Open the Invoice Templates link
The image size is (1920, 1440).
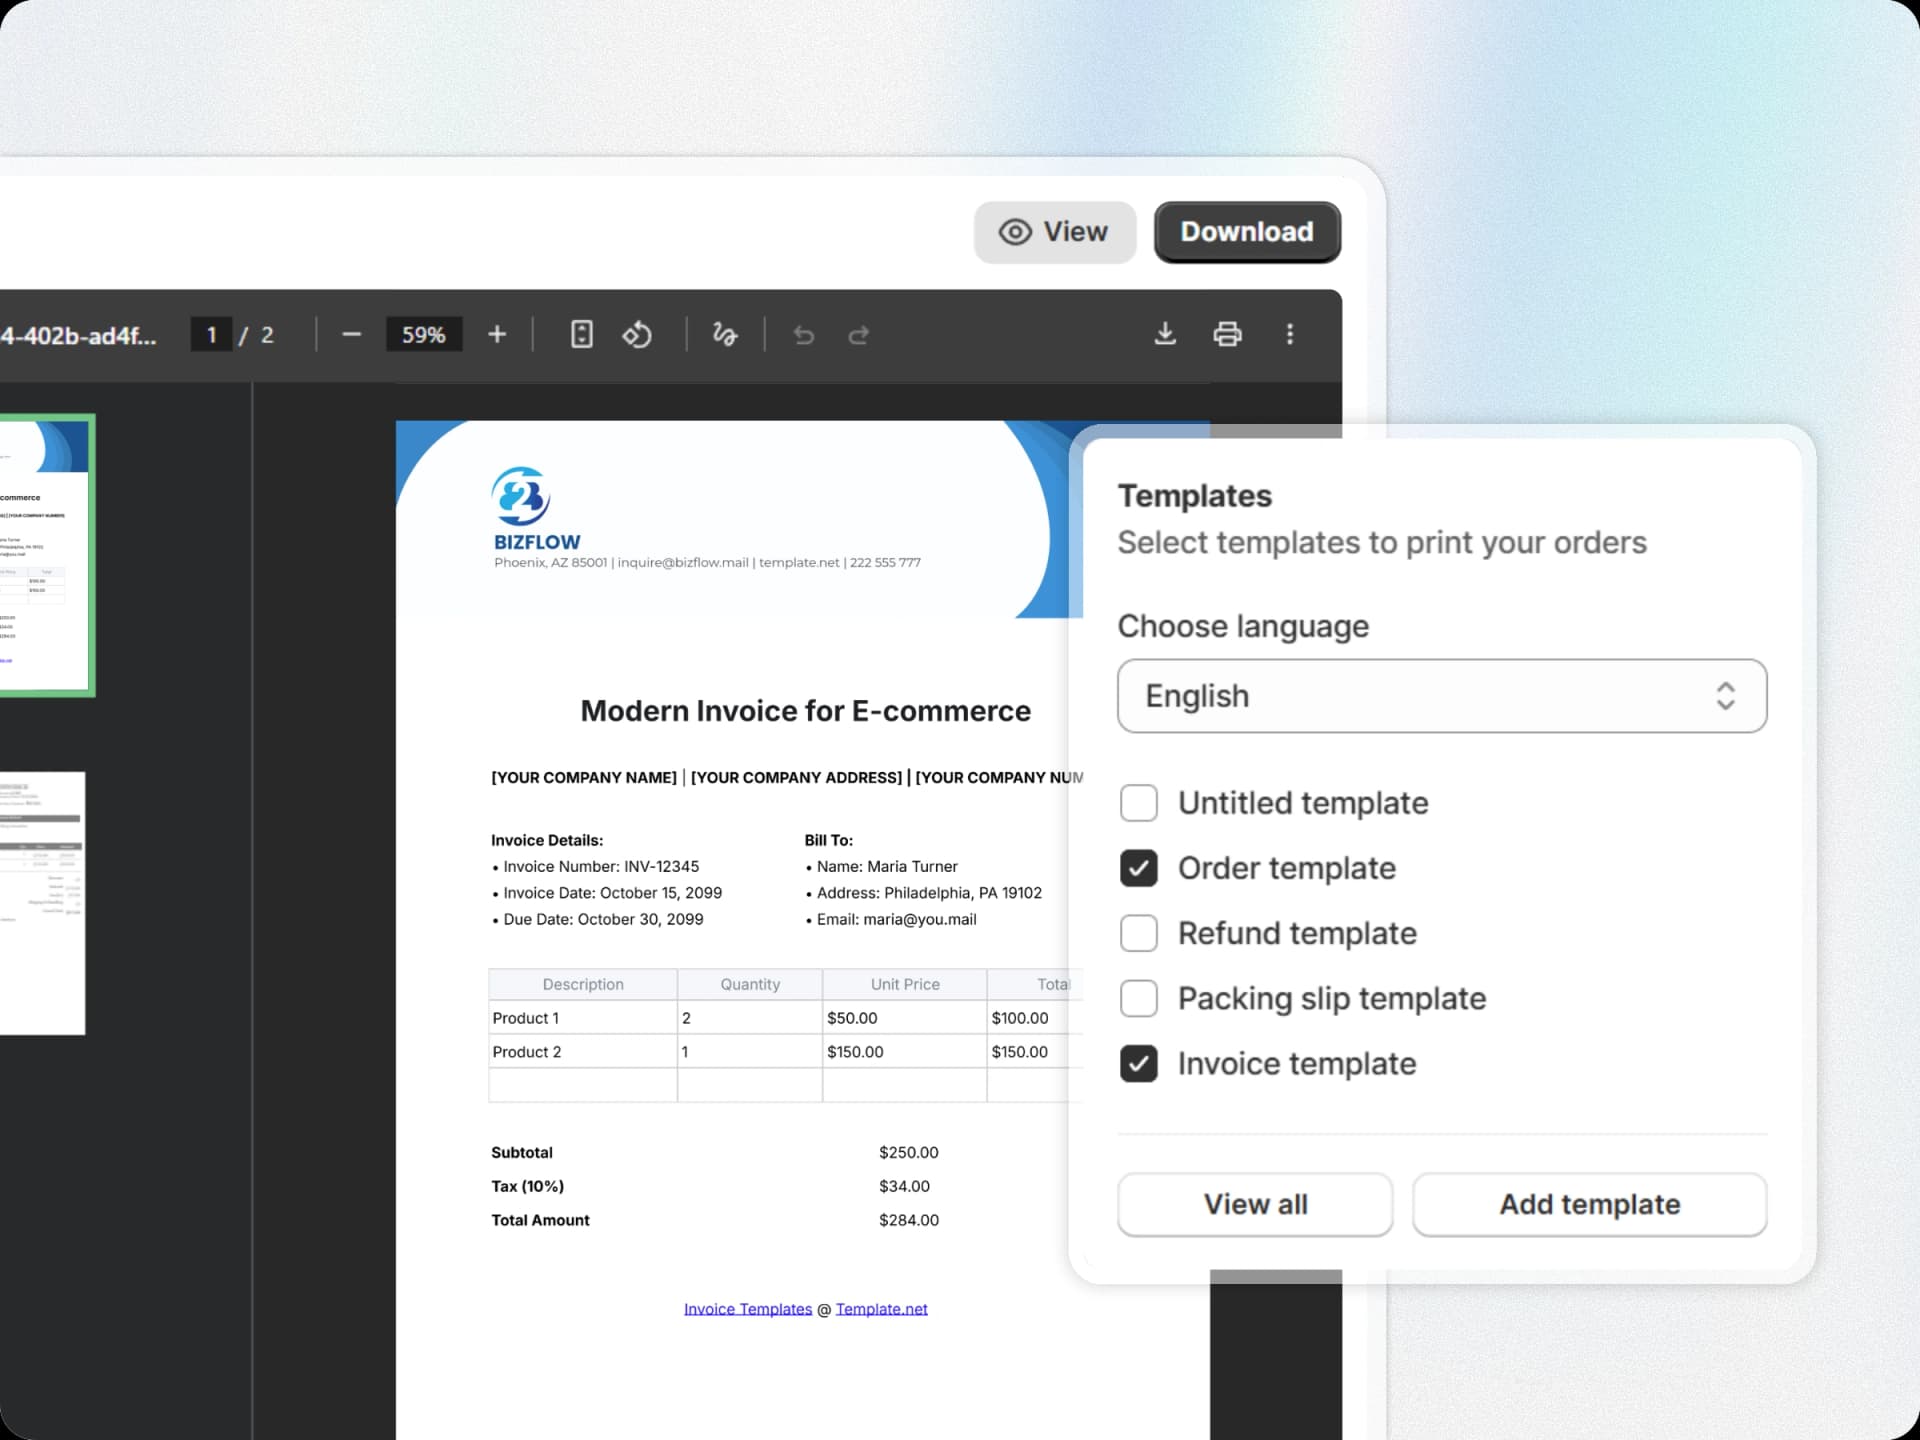click(x=747, y=1308)
